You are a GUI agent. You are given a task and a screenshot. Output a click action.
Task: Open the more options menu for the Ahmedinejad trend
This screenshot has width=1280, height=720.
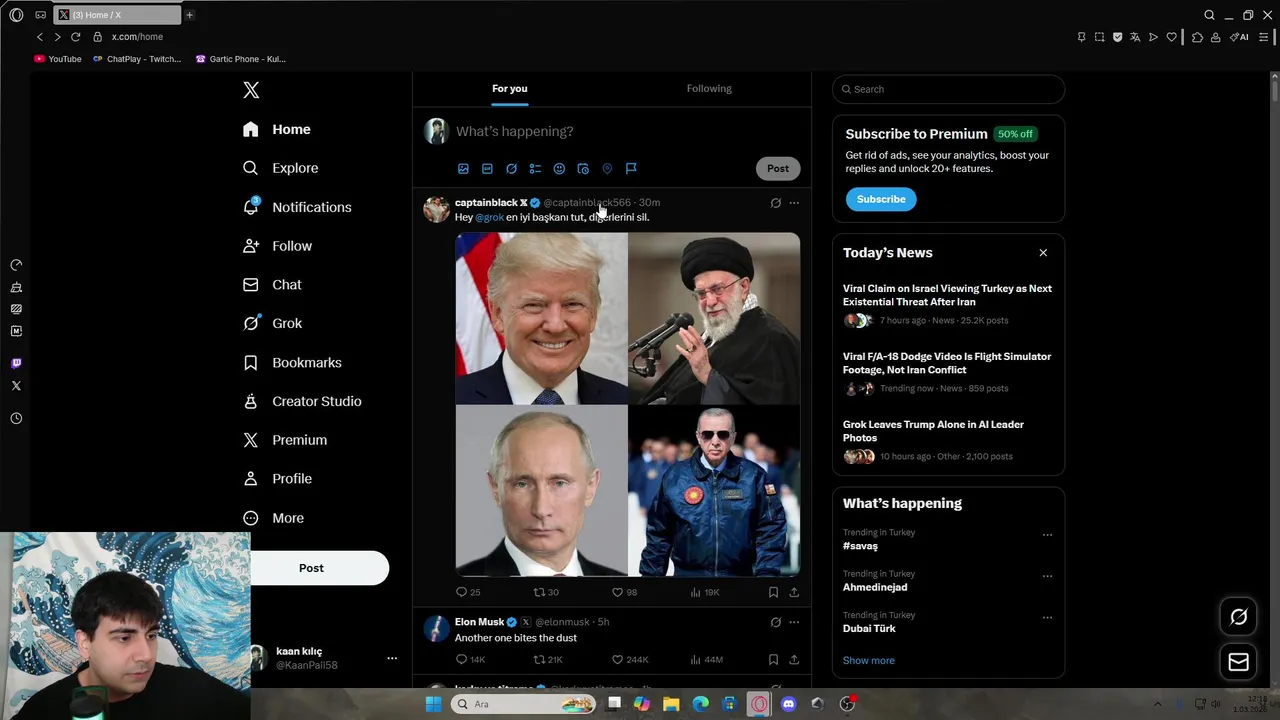tap(1047, 576)
